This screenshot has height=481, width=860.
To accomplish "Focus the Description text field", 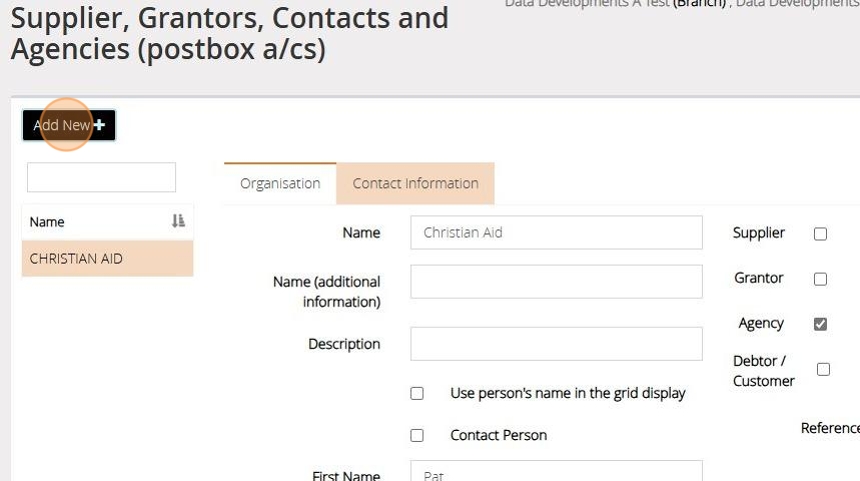I will pyautogui.click(x=556, y=344).
